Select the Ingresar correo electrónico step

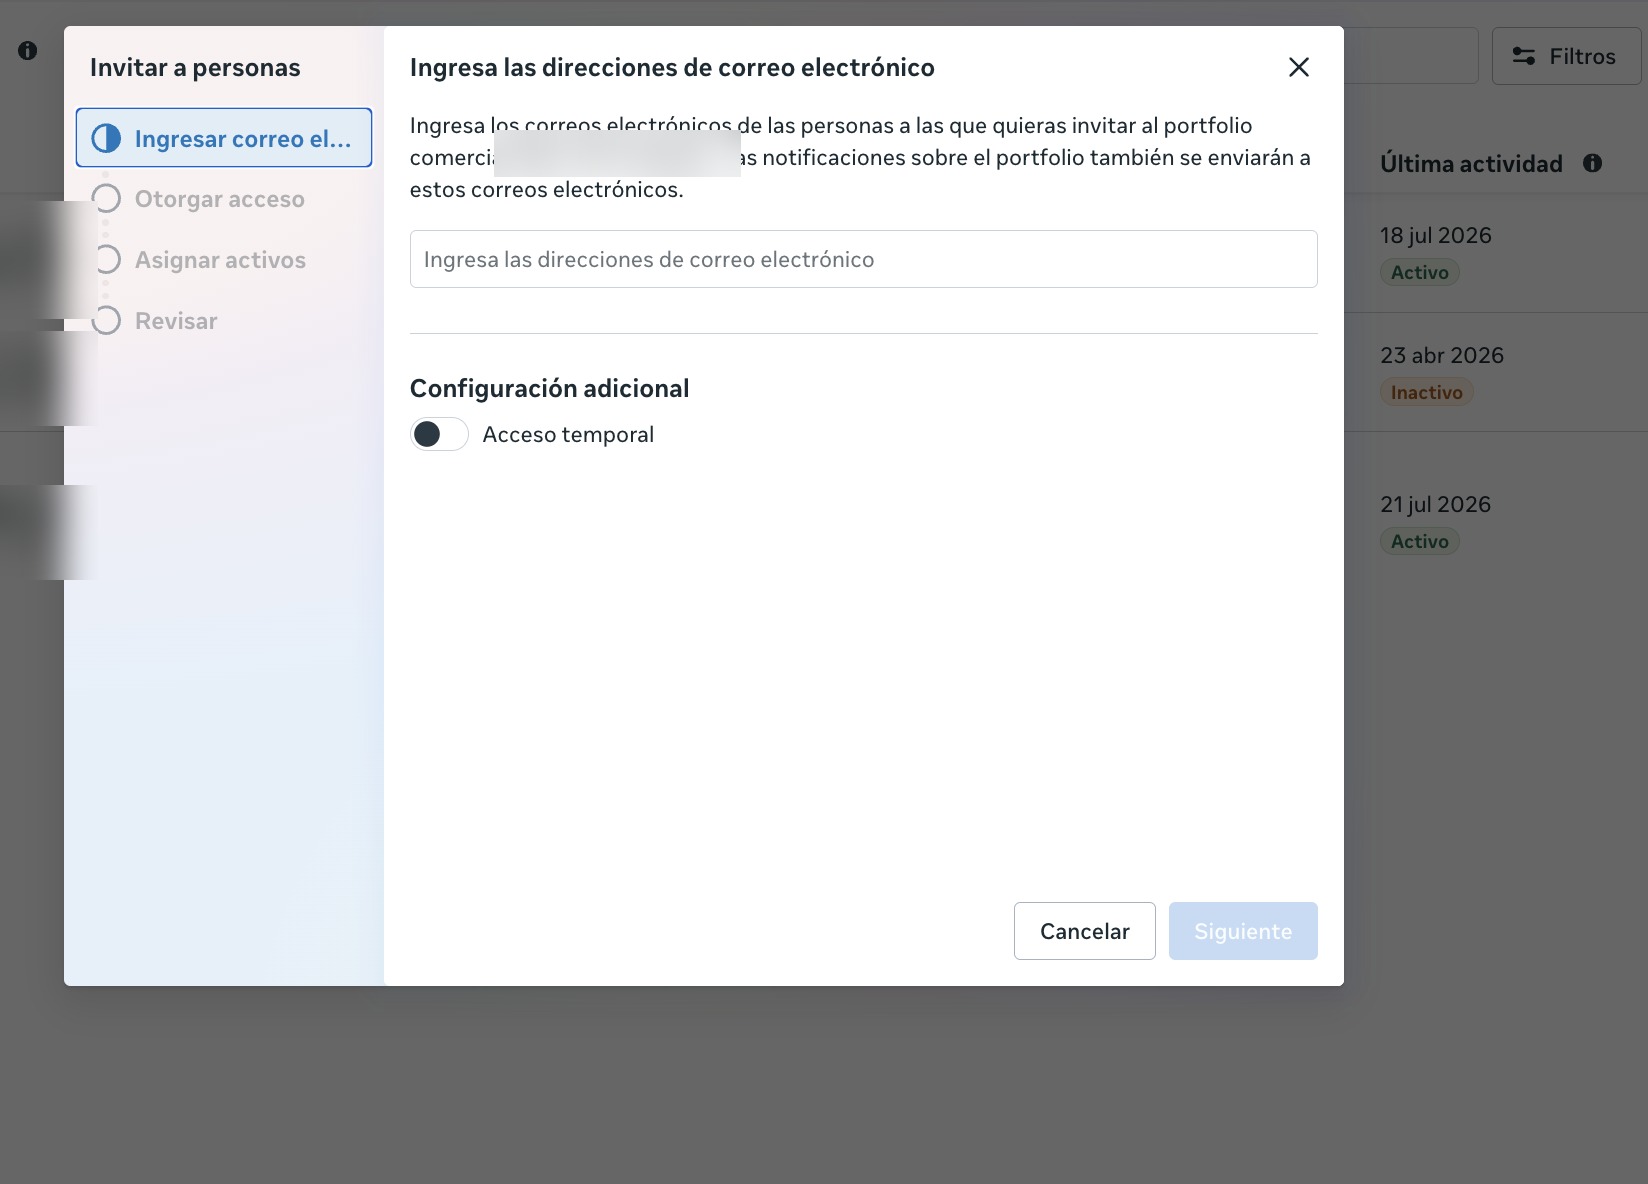tap(224, 138)
